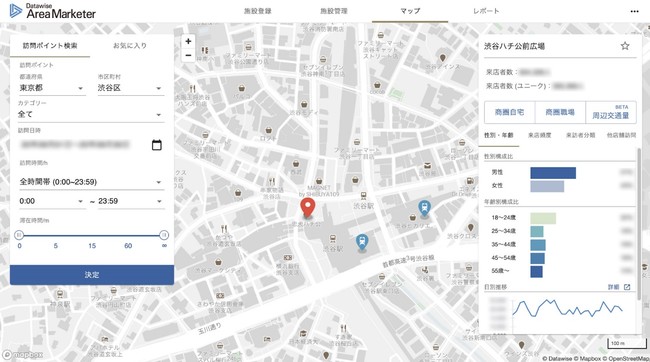650x362 pixels.
Task: Switch to the レポート menu tab
Action: pos(486,11)
